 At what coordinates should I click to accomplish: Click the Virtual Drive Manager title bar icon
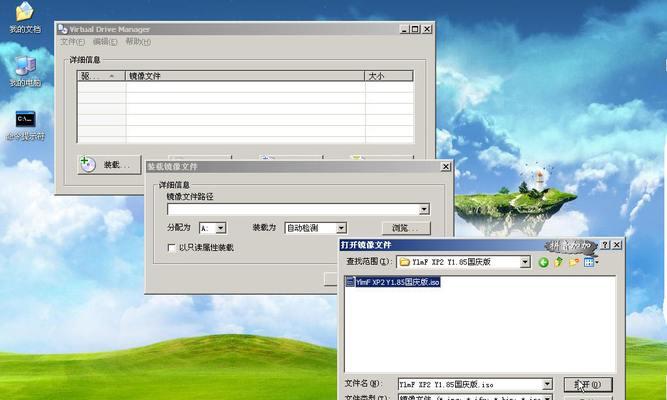[x=63, y=29]
